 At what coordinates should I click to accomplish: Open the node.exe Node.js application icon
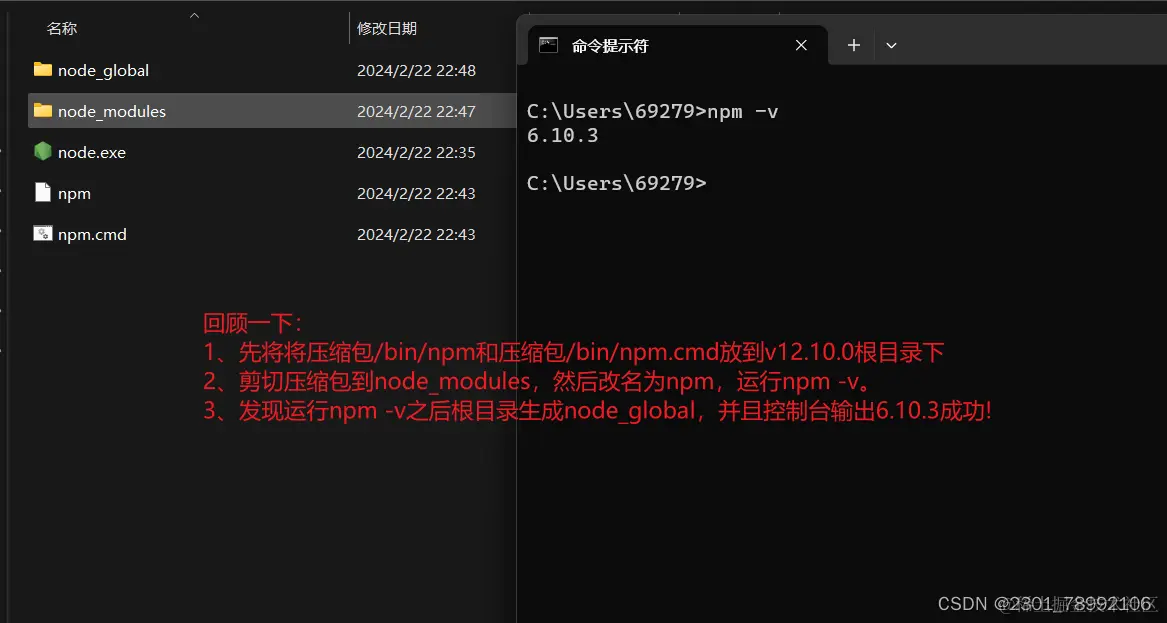click(42, 152)
